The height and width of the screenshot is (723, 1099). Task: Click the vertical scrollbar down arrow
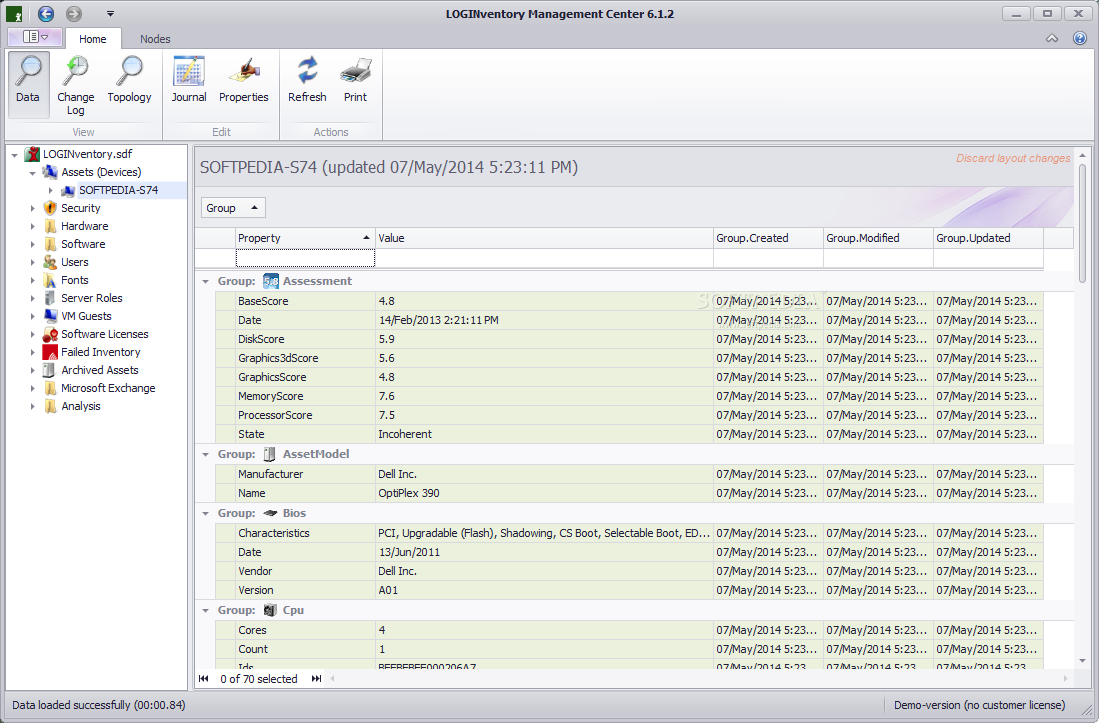pyautogui.click(x=1082, y=661)
